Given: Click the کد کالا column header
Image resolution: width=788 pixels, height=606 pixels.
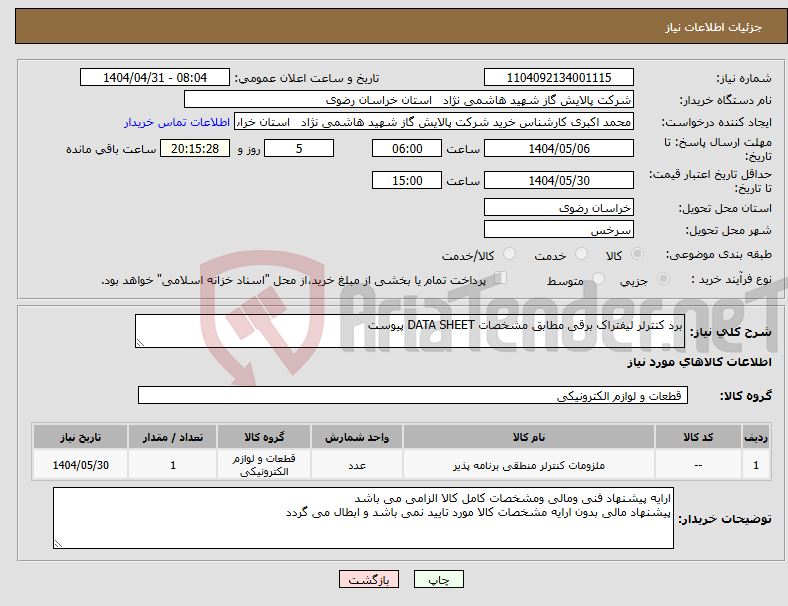Looking at the screenshot, I should pyautogui.click(x=698, y=437).
